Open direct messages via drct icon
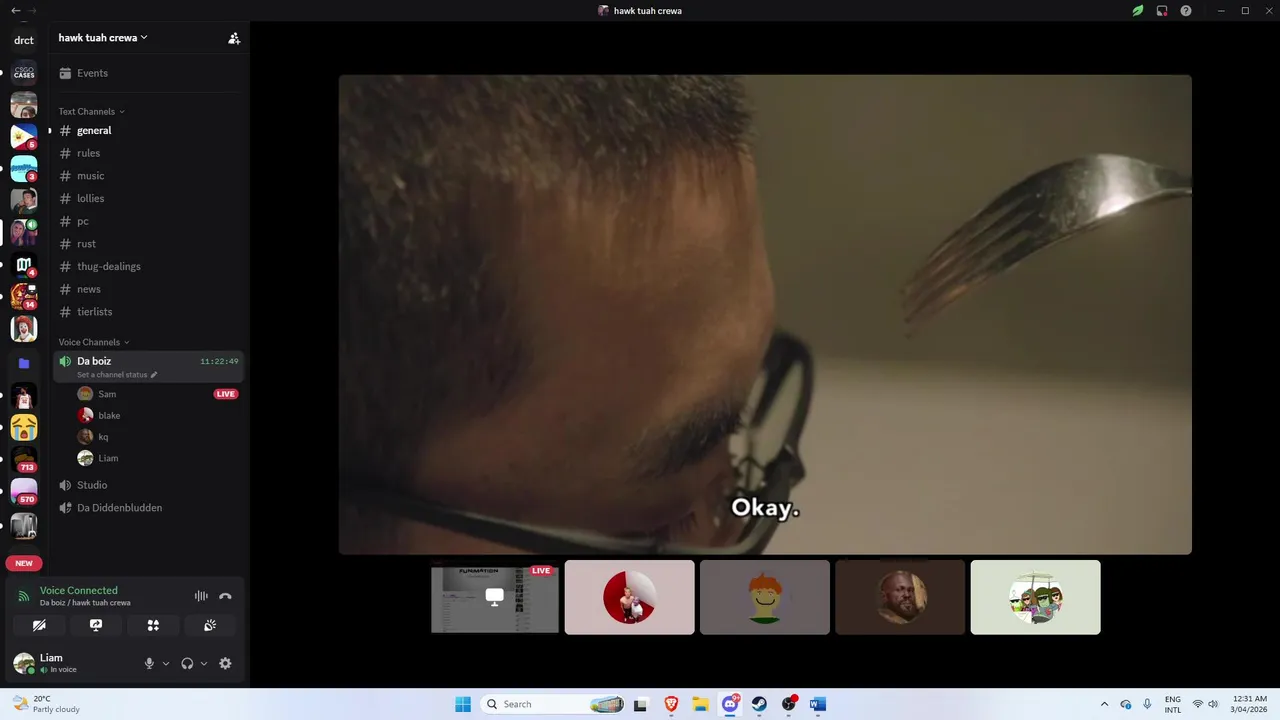The image size is (1280, 720). [x=24, y=40]
